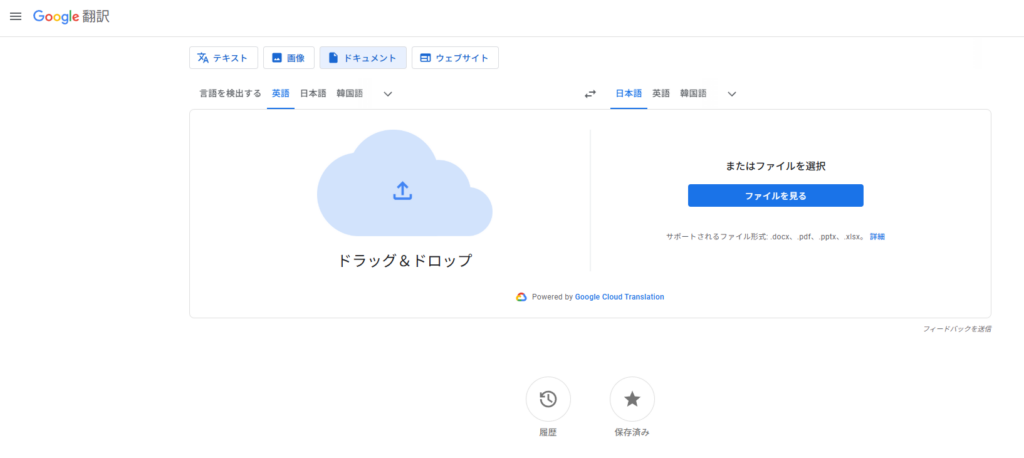Select the ドキュメント mode tab

pos(363,58)
